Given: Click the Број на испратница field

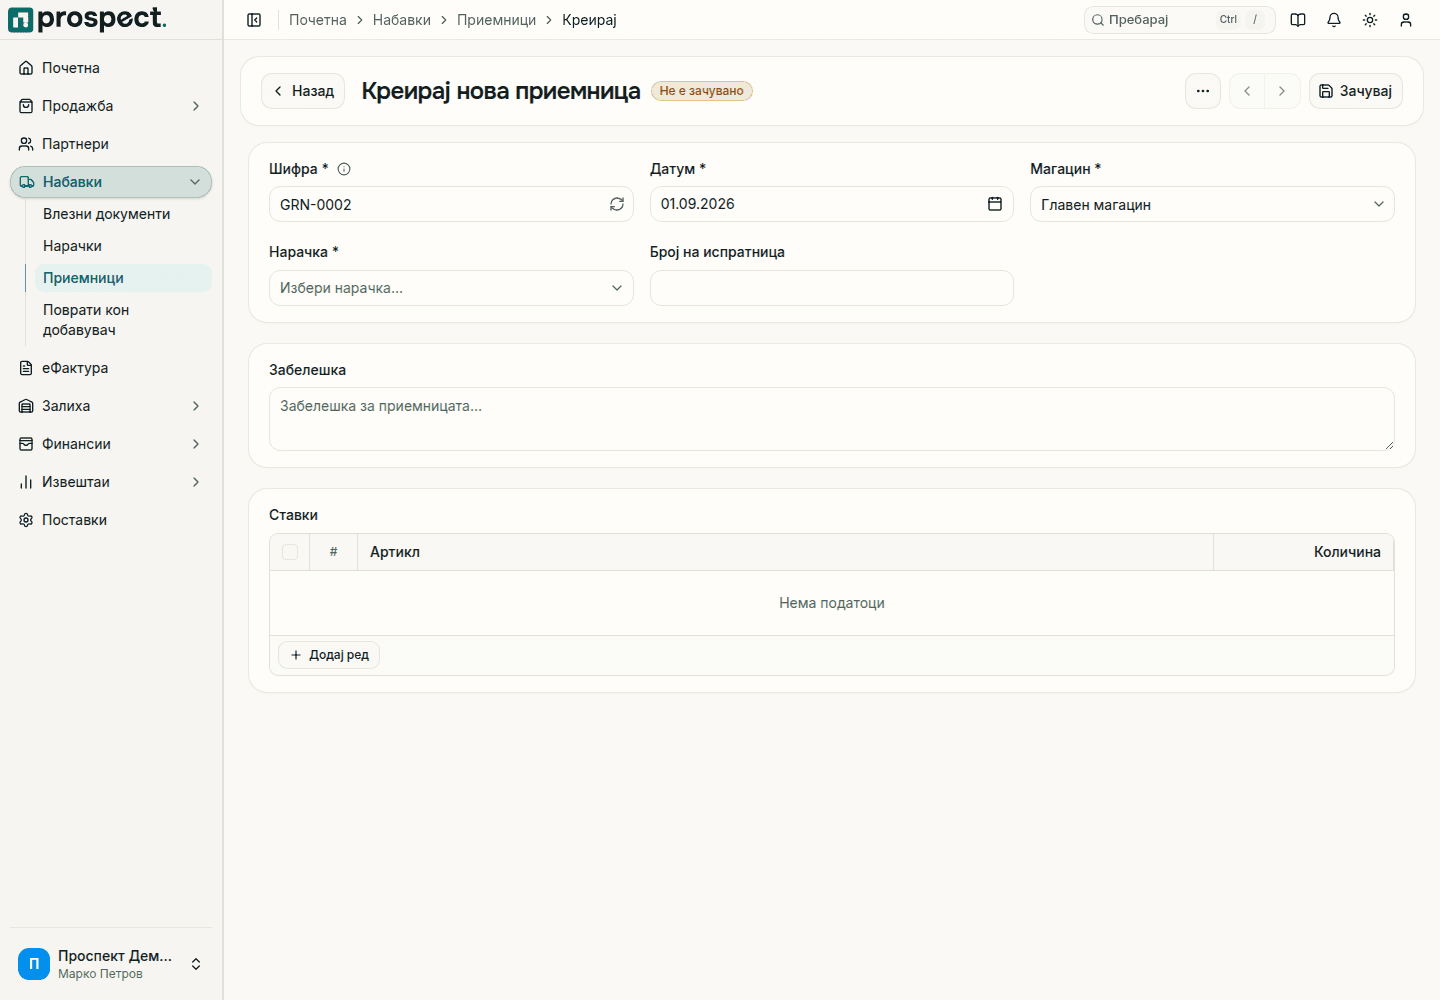Looking at the screenshot, I should (x=832, y=288).
